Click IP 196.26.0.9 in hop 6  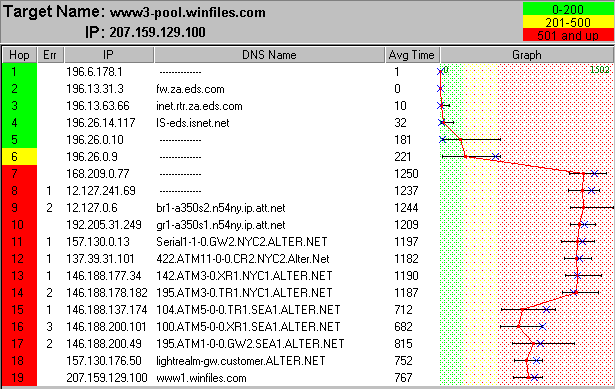tap(92, 157)
